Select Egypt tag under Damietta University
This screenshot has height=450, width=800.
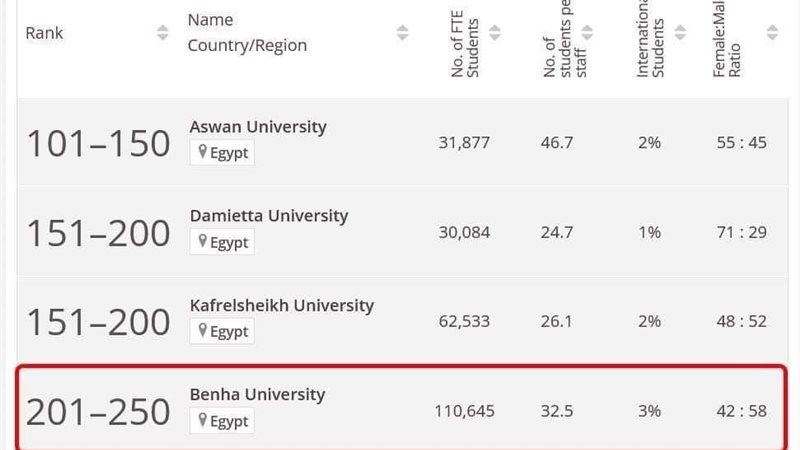(x=222, y=242)
